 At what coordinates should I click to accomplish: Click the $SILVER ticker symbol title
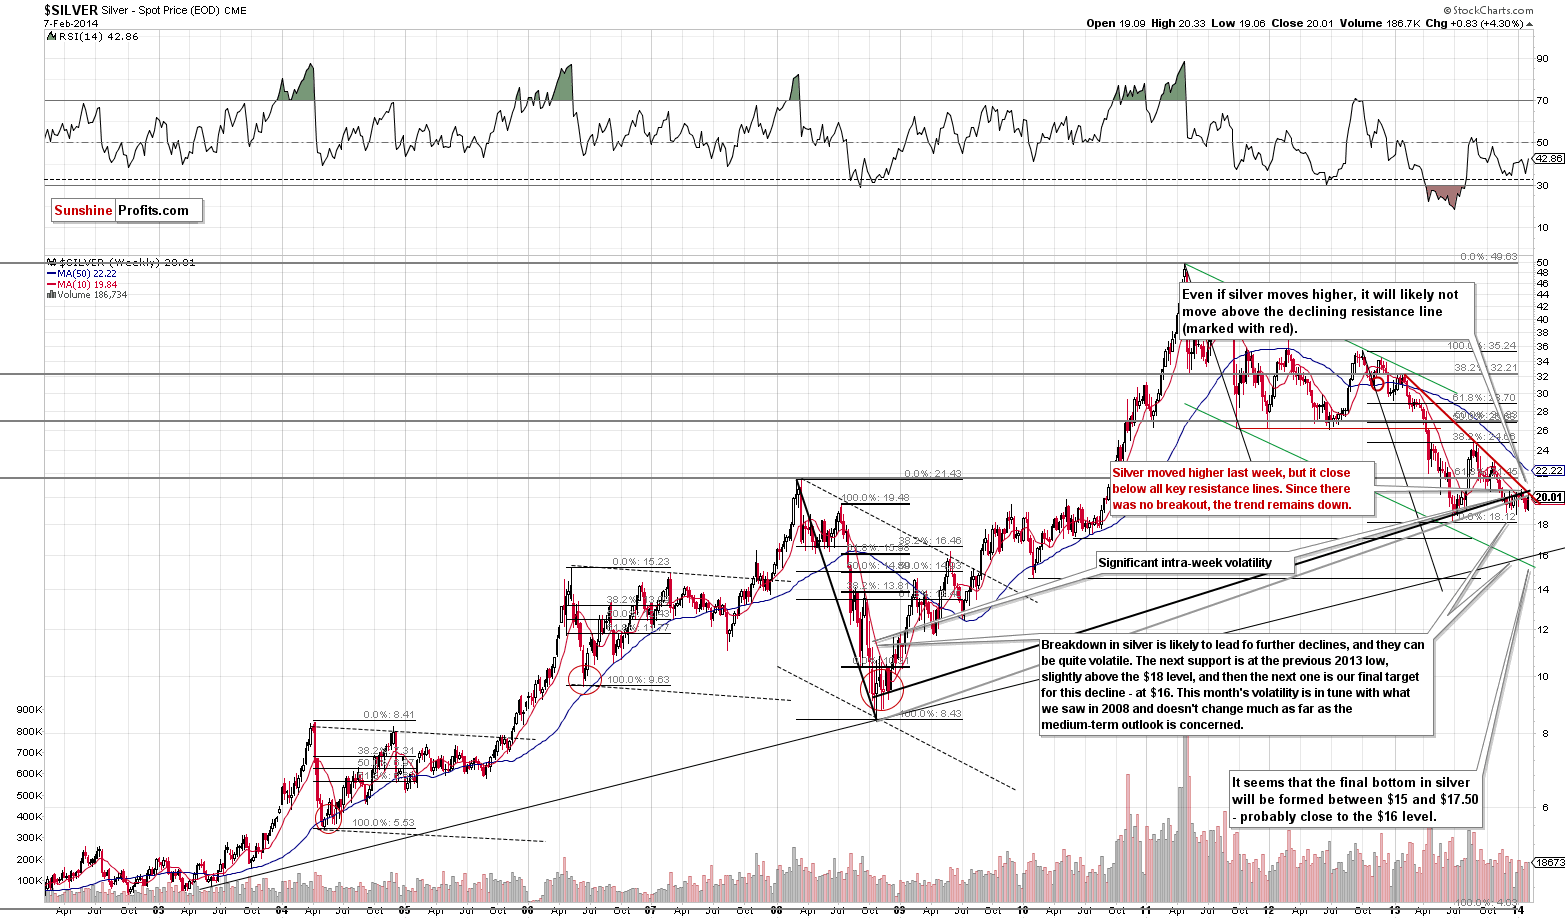[x=71, y=10]
